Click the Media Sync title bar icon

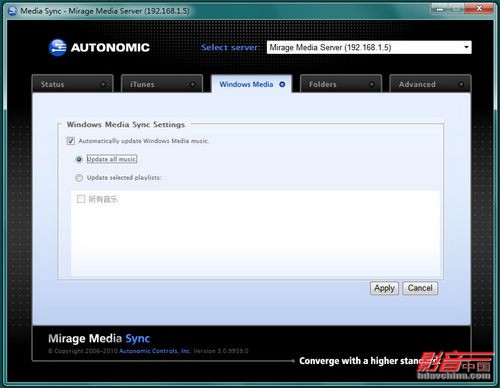(12, 11)
